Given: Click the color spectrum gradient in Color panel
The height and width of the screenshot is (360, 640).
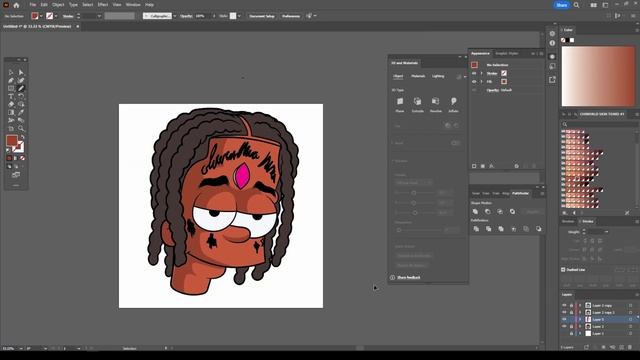Looking at the screenshot, I should point(598,76).
